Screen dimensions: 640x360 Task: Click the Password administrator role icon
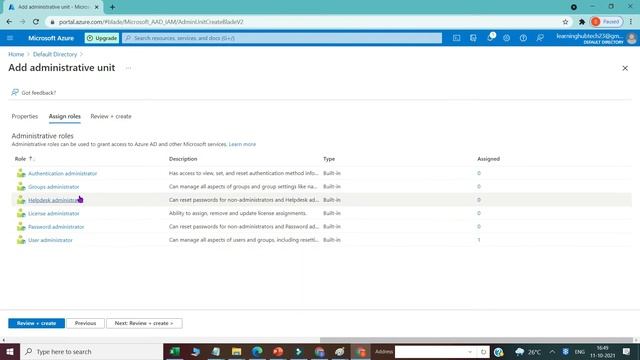pyautogui.click(x=21, y=227)
